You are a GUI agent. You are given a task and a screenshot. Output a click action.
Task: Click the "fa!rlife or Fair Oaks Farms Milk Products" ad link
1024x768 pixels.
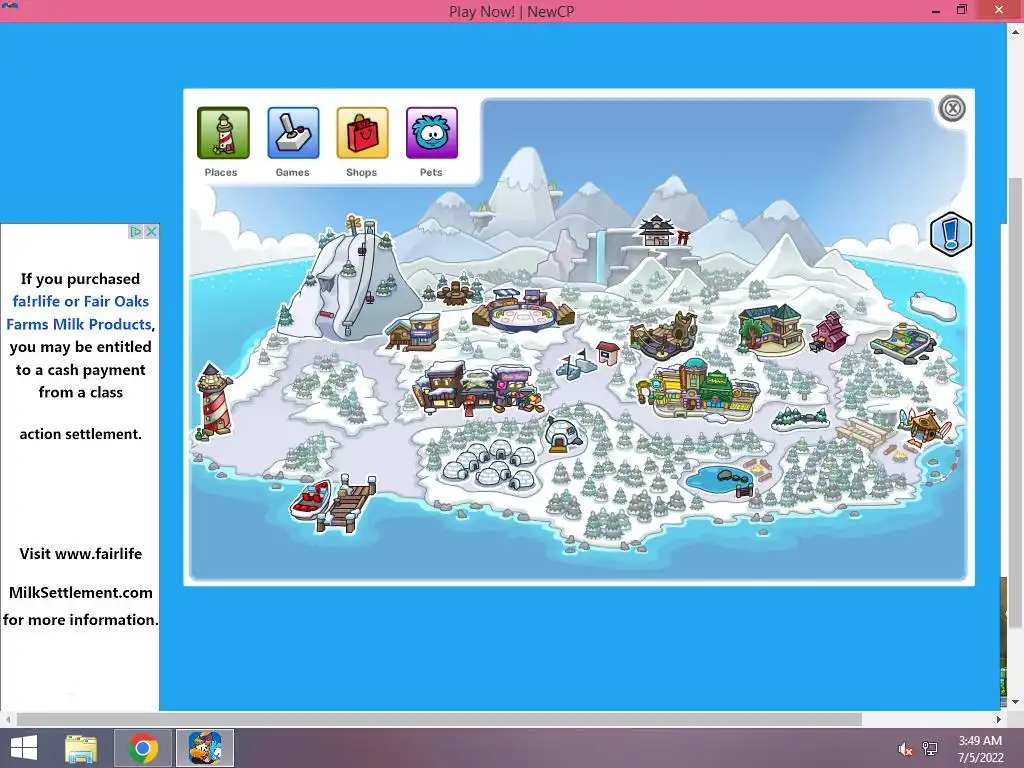78,313
